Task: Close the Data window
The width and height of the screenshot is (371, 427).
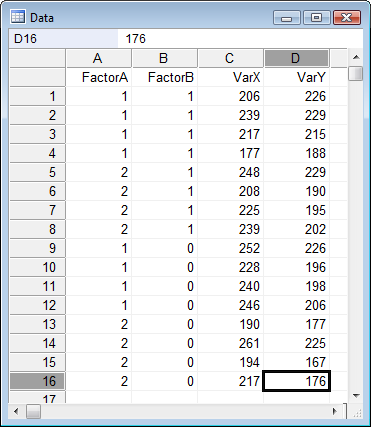Action: coord(347,17)
